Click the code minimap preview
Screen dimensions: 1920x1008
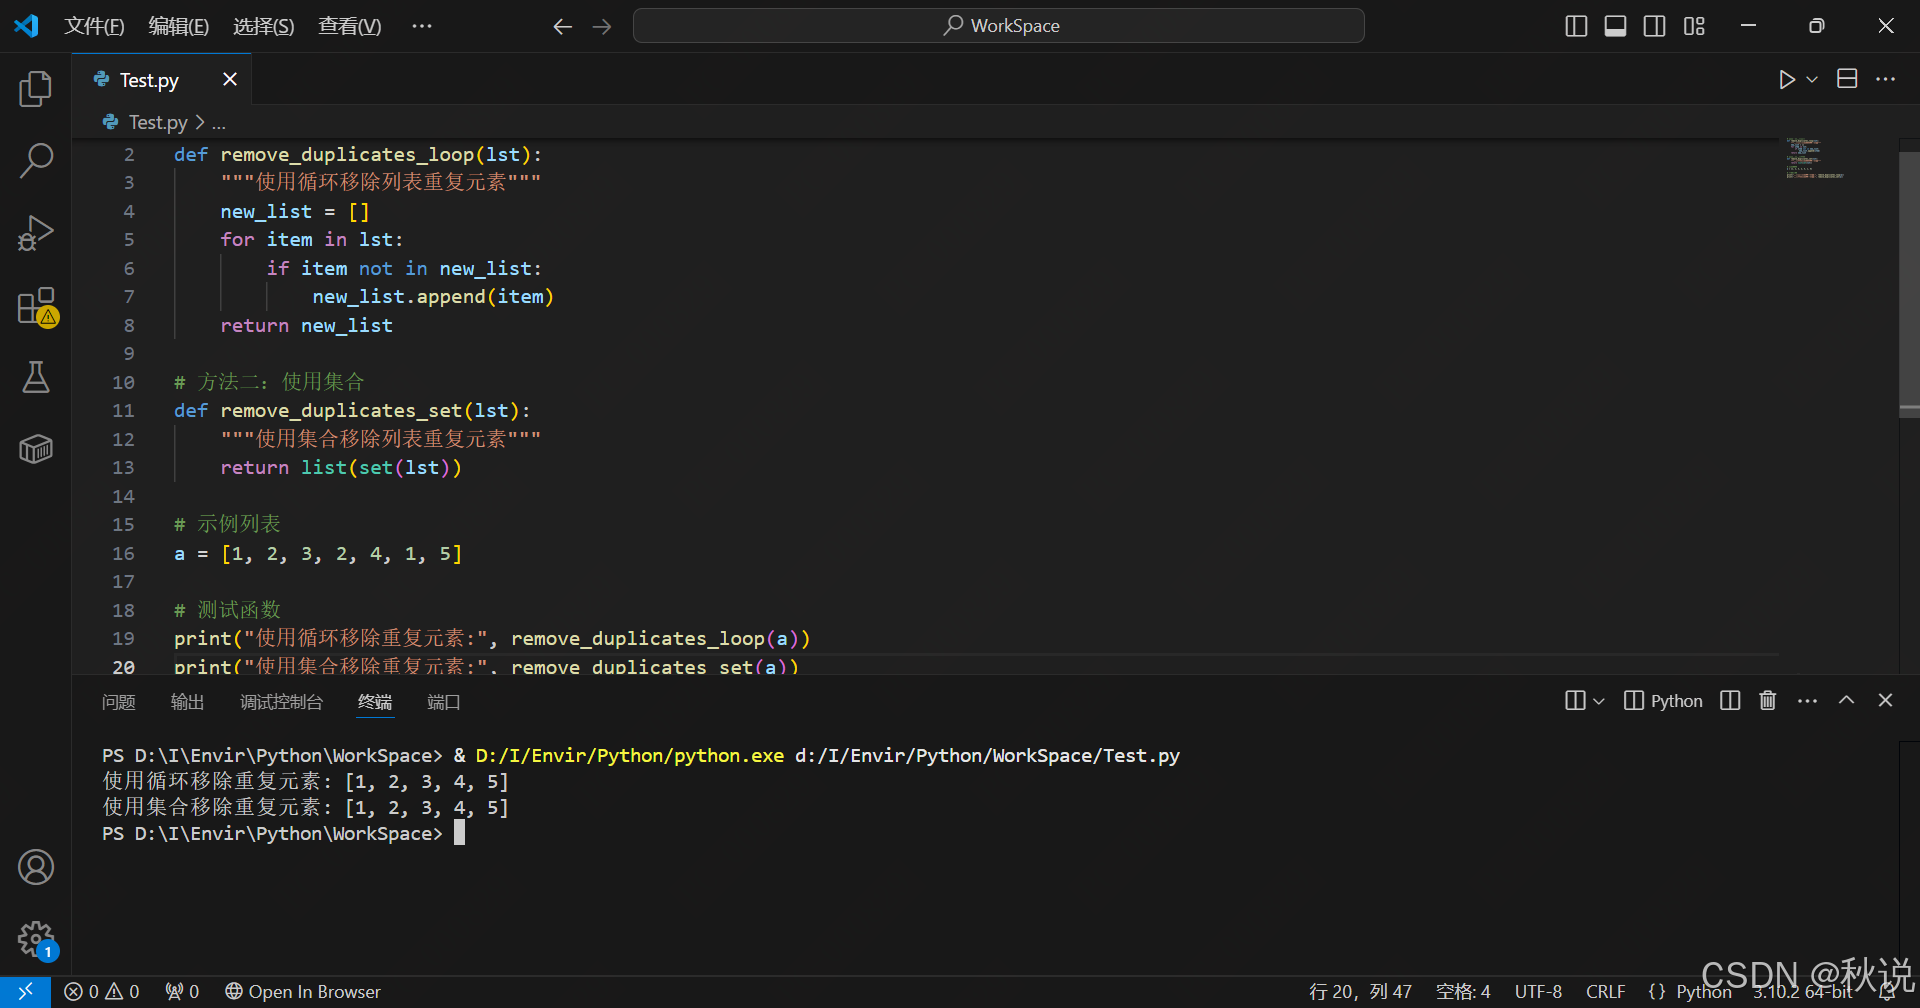1814,159
